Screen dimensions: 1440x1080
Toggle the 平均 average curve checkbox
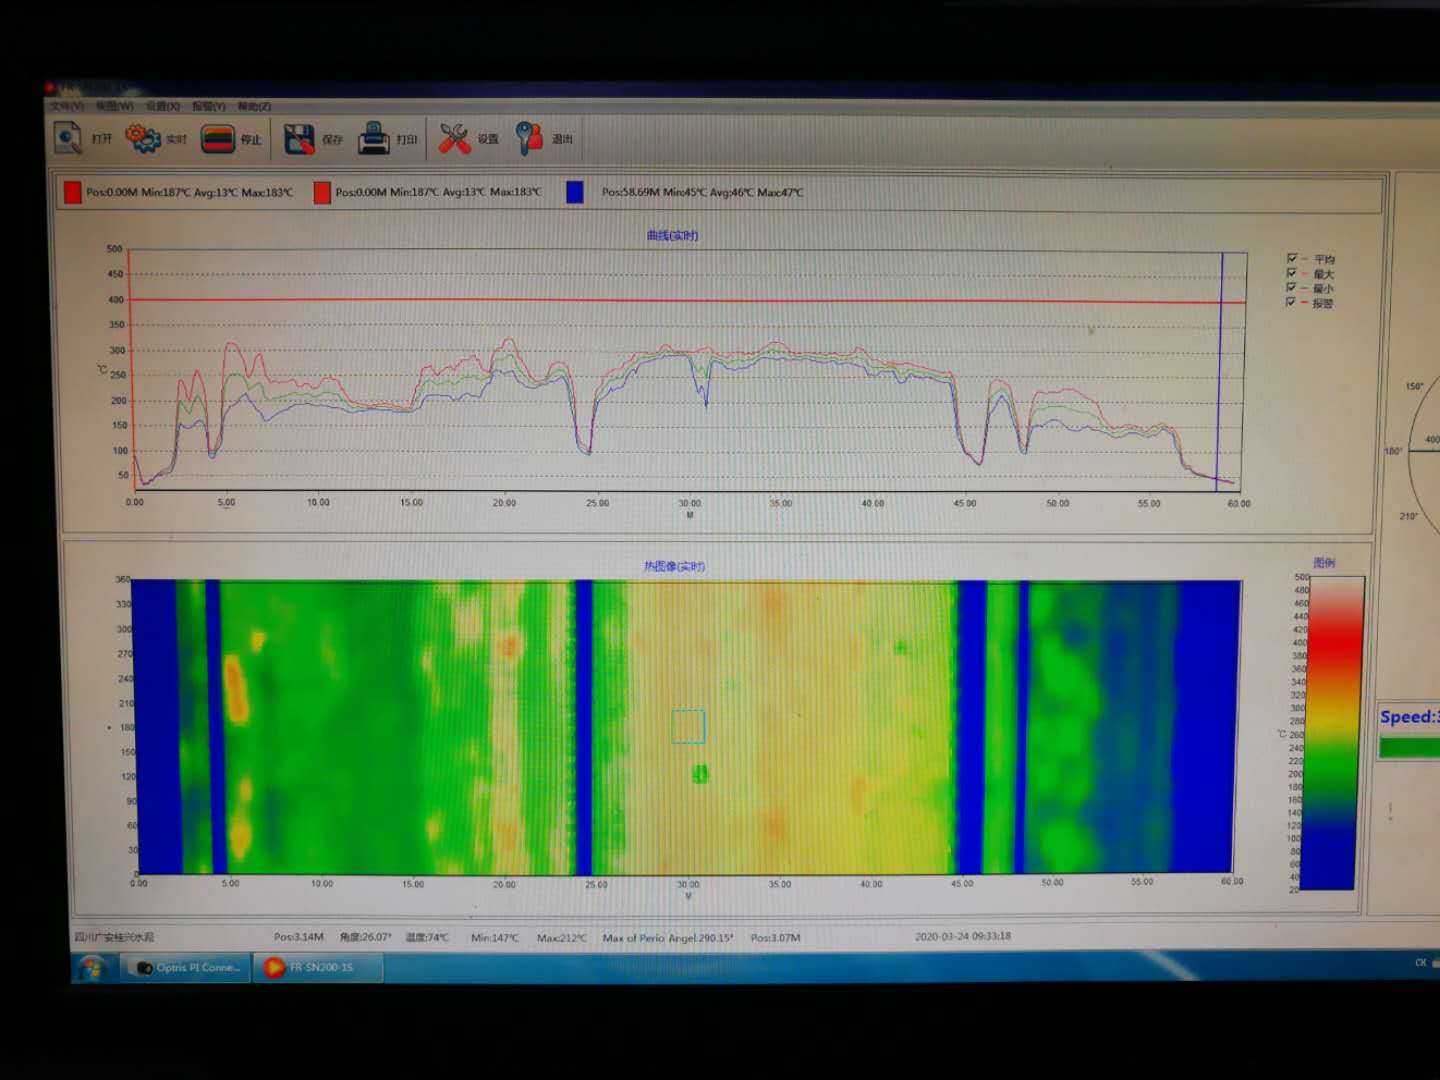click(x=1292, y=258)
